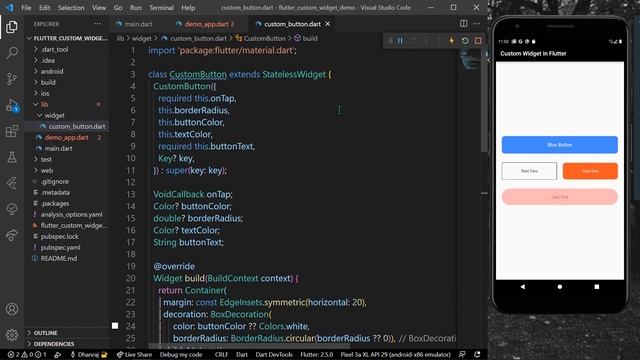
Task: Open the Terminal menu
Action: [161, 7]
